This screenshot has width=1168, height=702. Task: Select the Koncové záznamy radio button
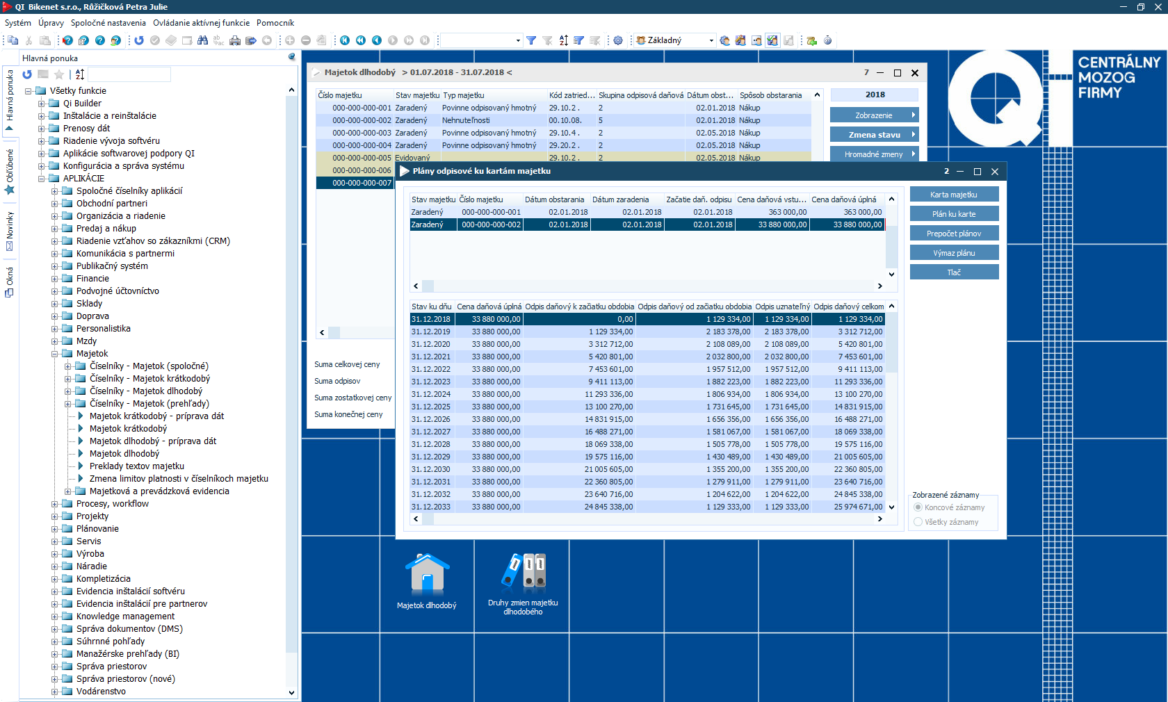coord(918,508)
